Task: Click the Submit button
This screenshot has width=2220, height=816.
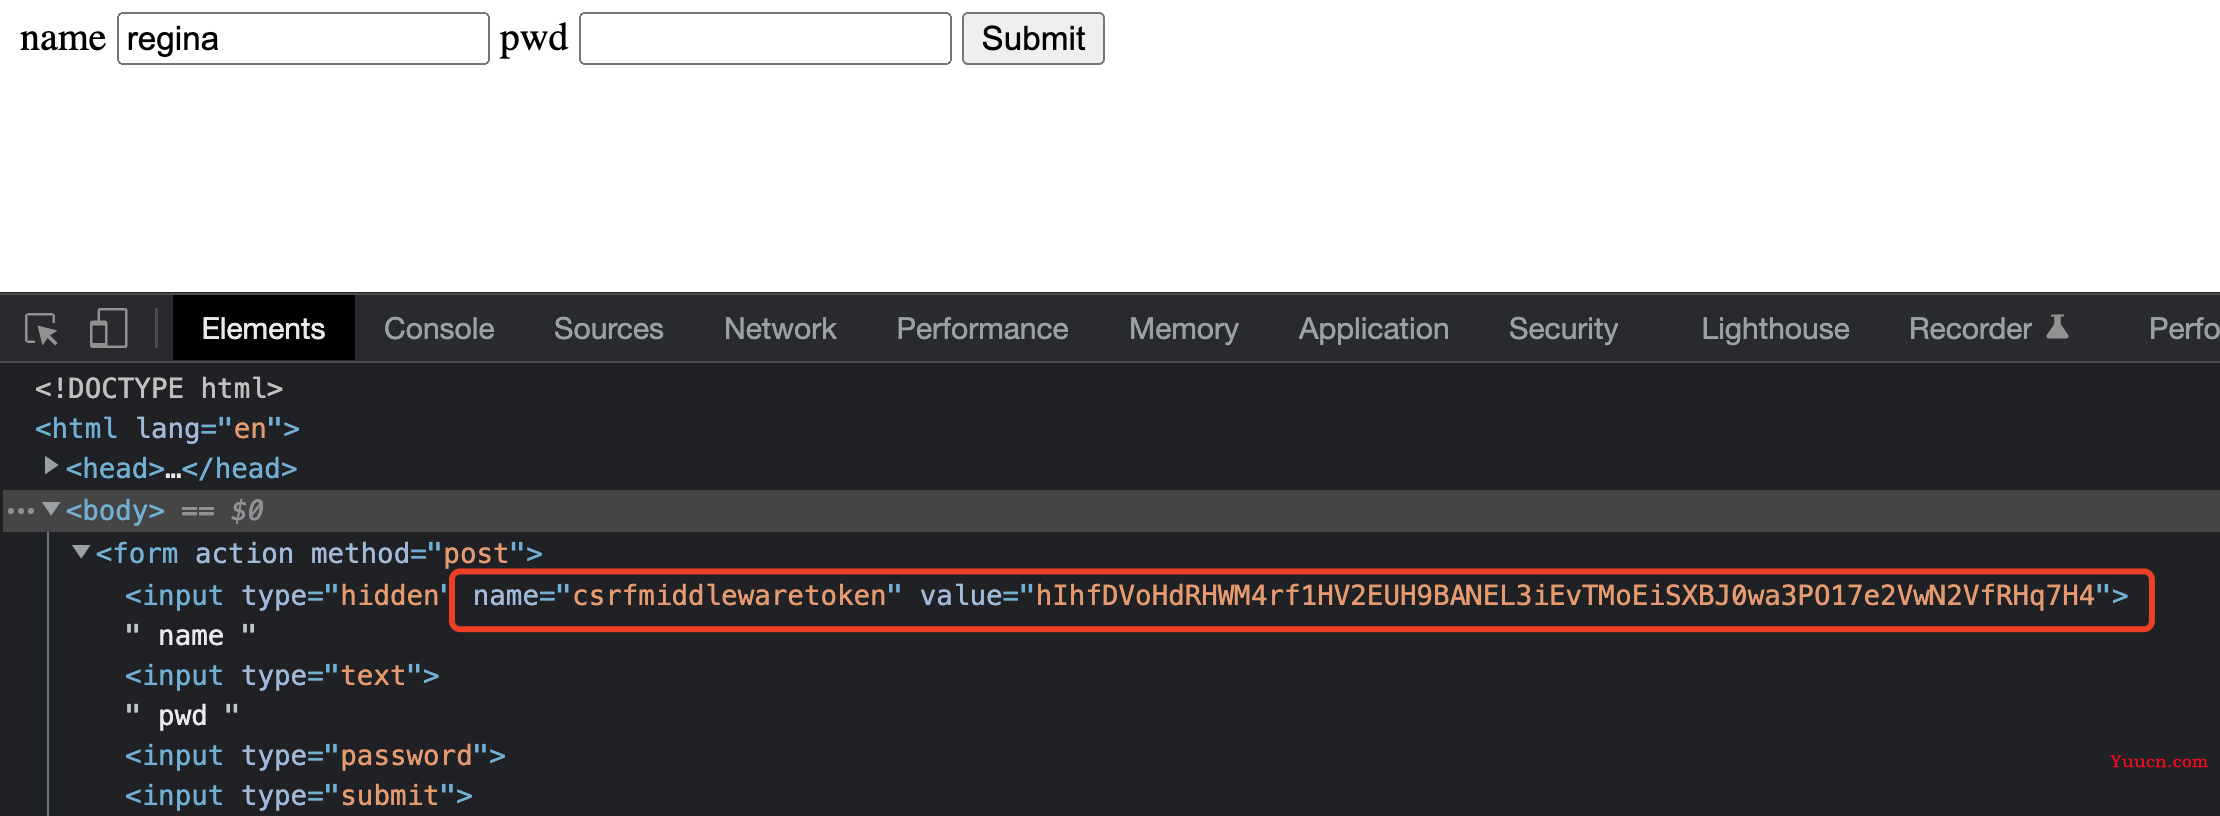Action: point(1033,39)
